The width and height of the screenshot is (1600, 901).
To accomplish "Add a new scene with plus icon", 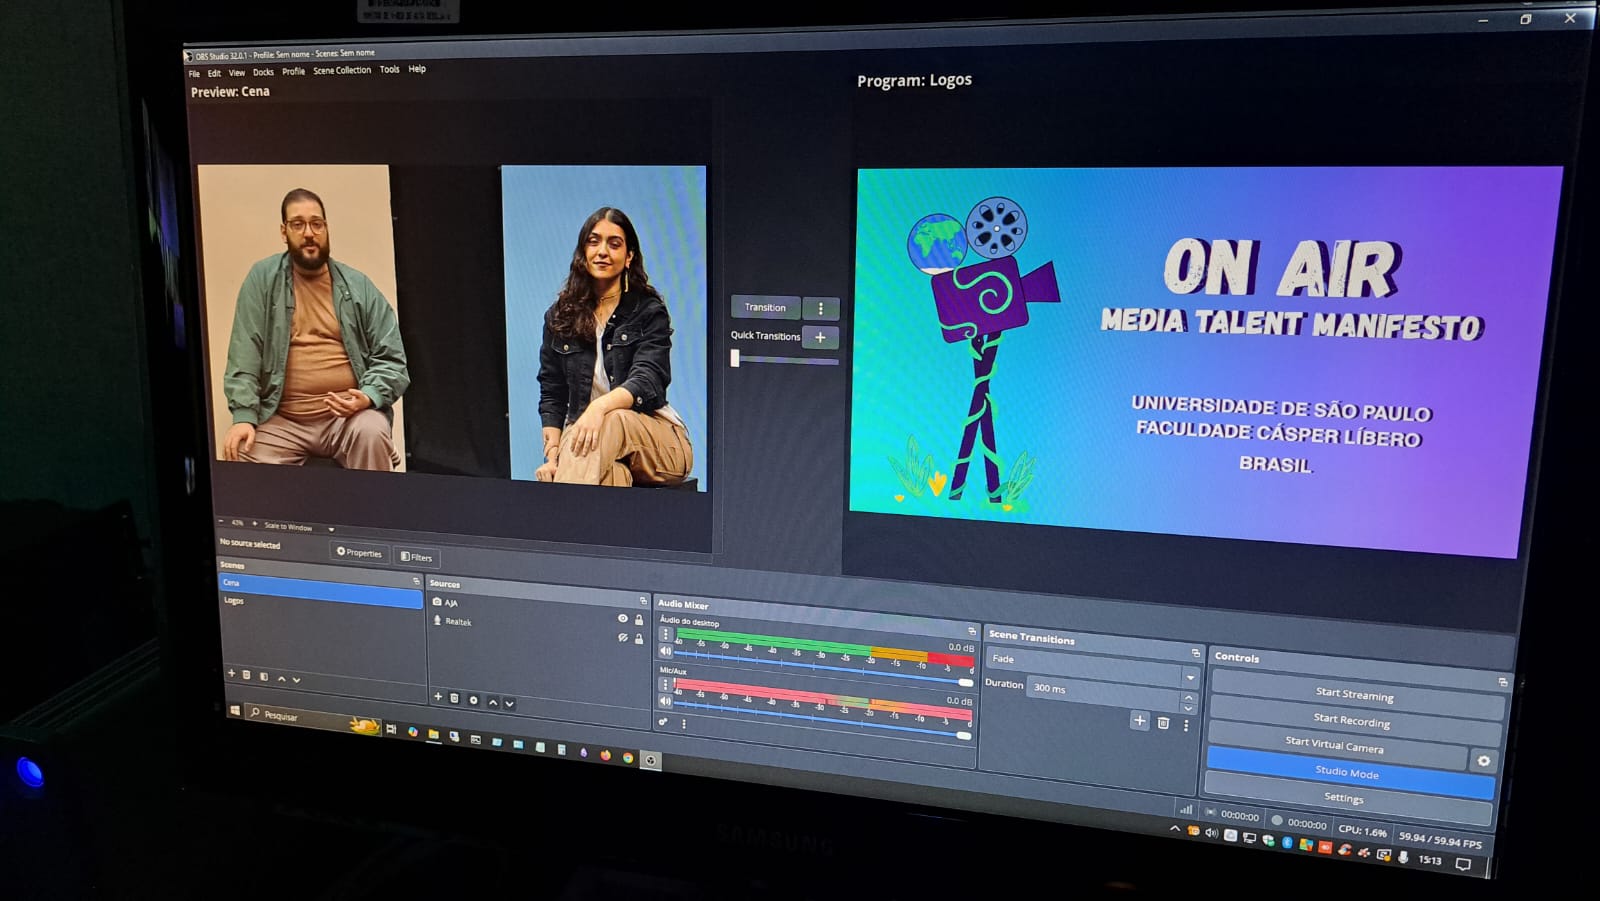I will [231, 674].
